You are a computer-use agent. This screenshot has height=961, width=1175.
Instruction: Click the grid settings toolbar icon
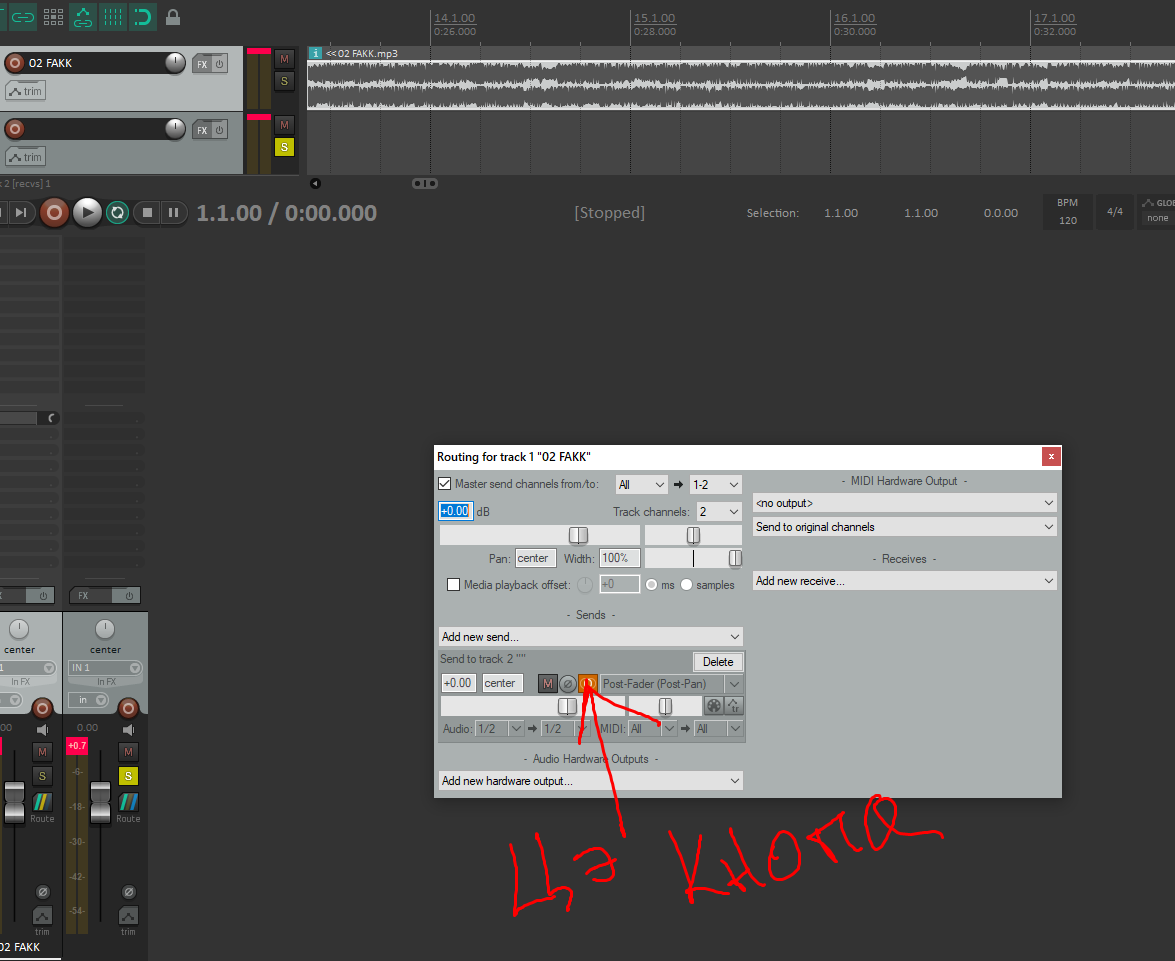(53, 16)
